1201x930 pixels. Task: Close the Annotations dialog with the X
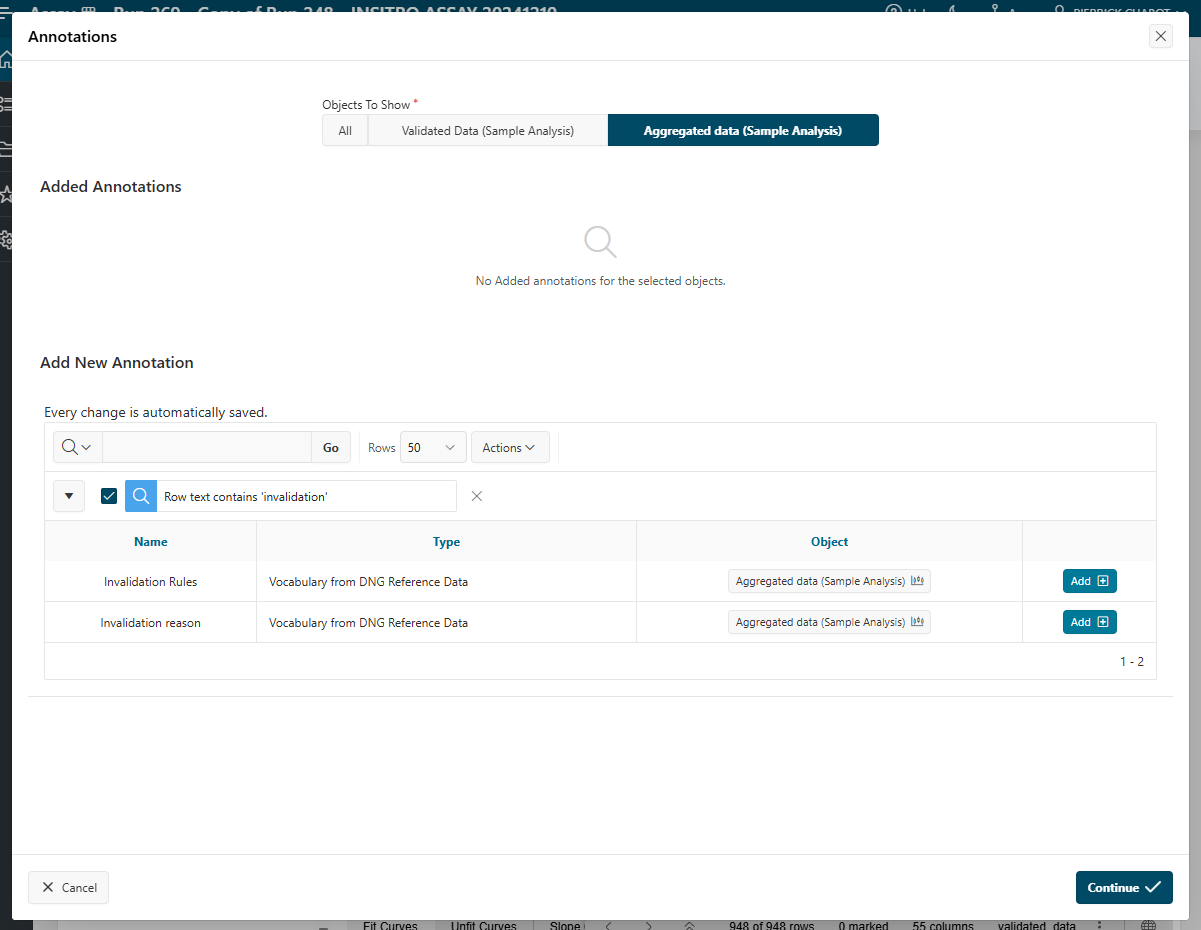(1160, 36)
